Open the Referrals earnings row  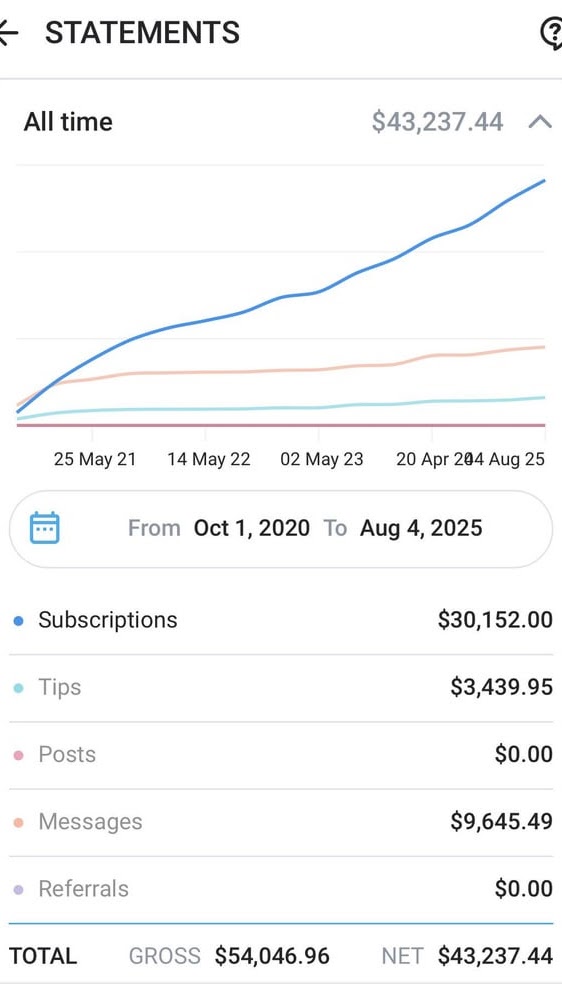point(281,889)
